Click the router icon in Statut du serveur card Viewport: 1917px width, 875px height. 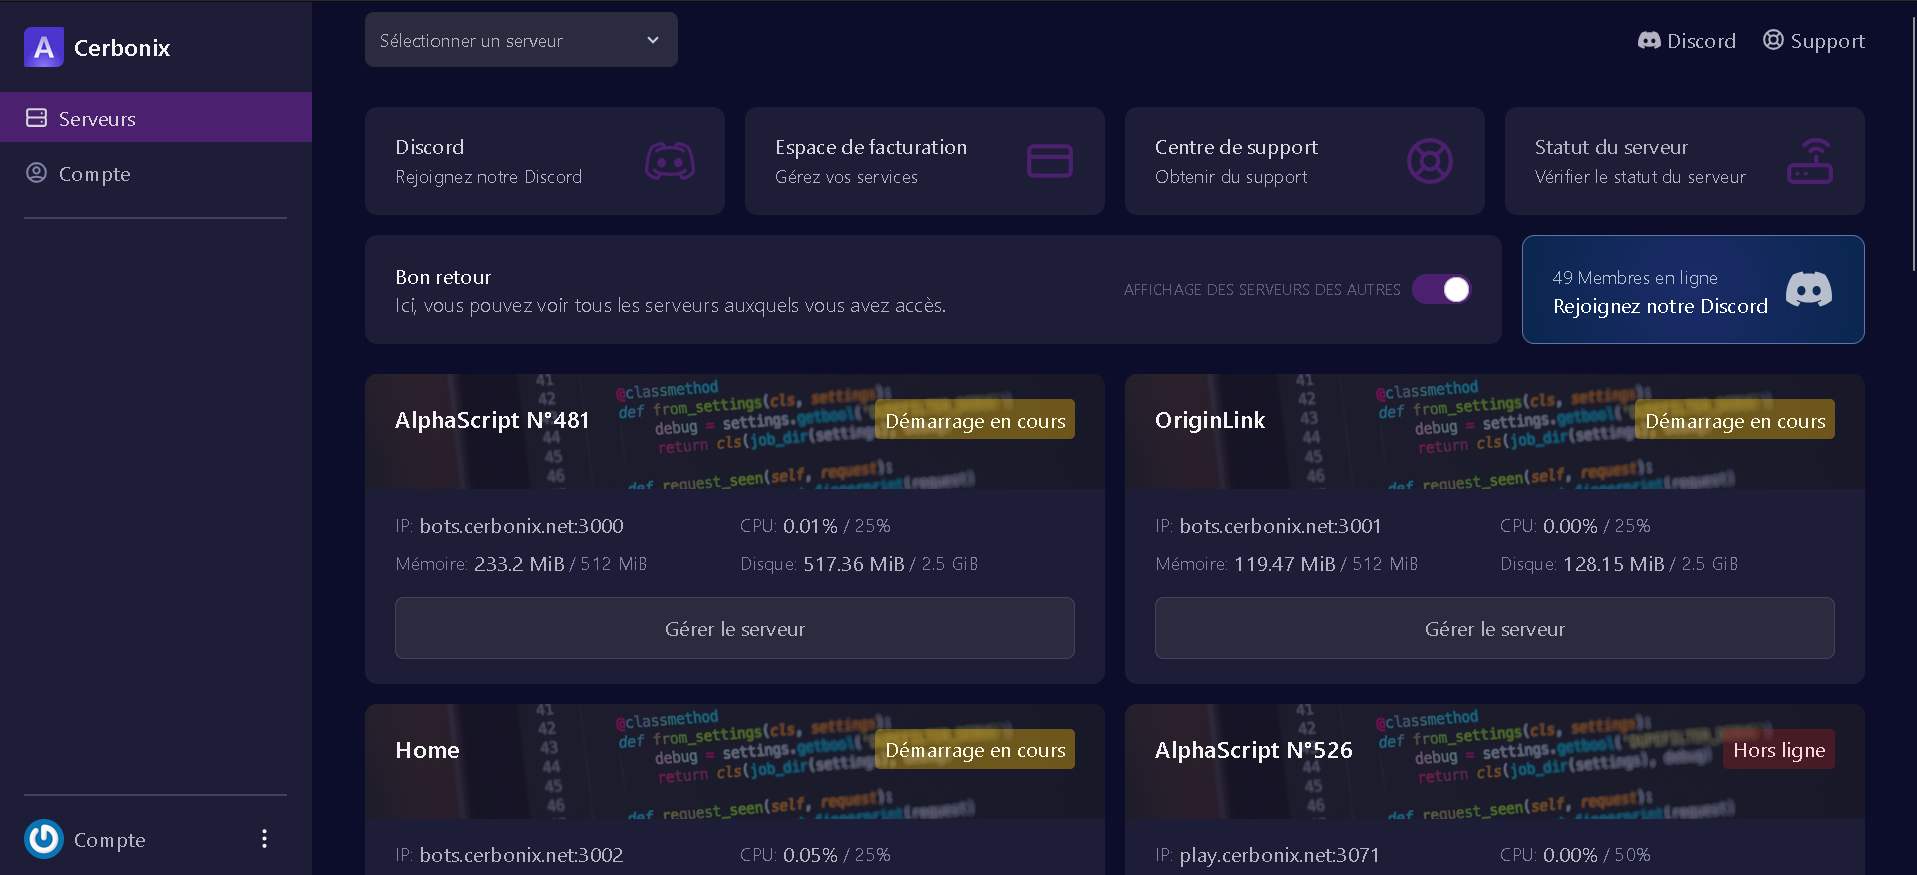point(1810,161)
